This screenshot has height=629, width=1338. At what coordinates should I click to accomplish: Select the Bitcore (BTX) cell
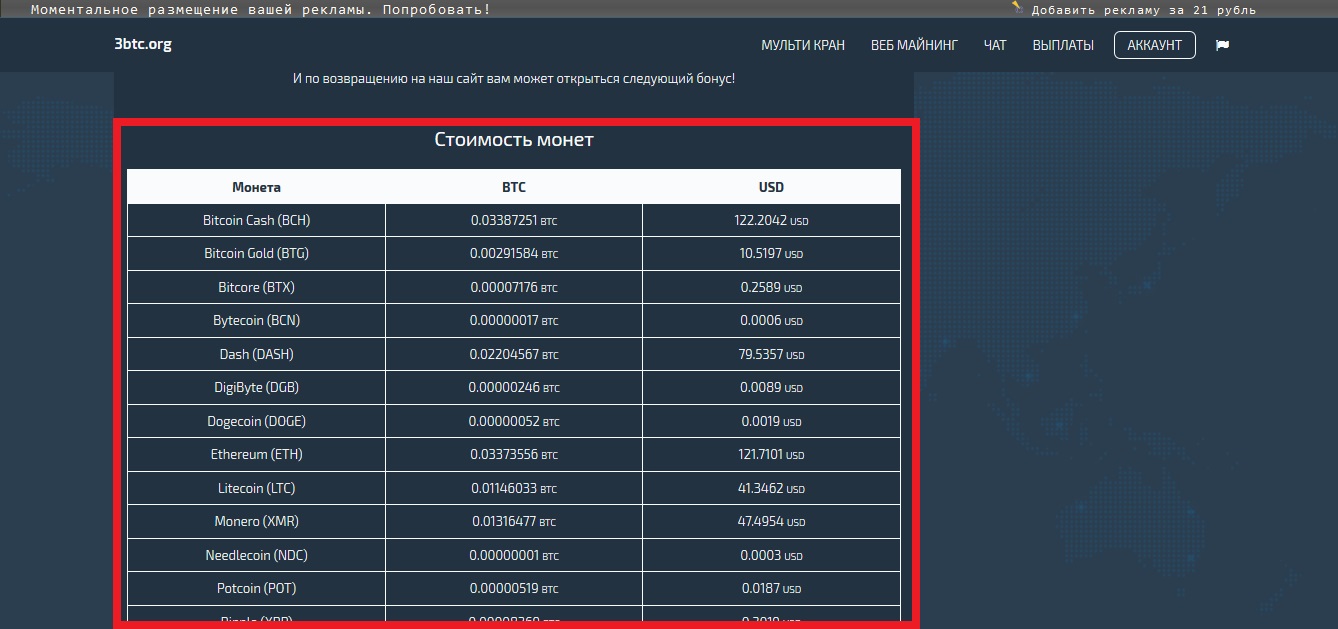click(x=256, y=287)
